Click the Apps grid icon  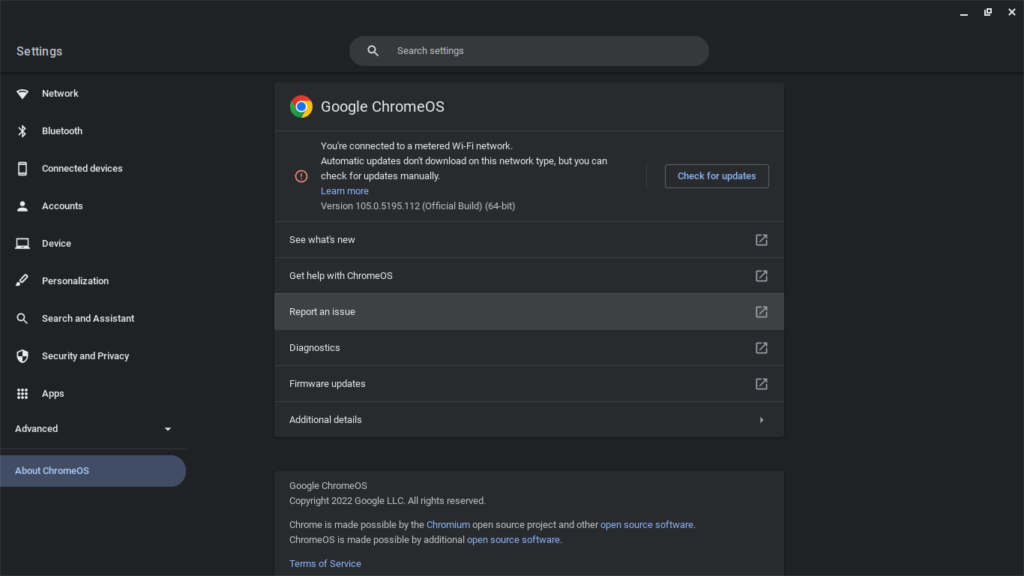[22, 394]
